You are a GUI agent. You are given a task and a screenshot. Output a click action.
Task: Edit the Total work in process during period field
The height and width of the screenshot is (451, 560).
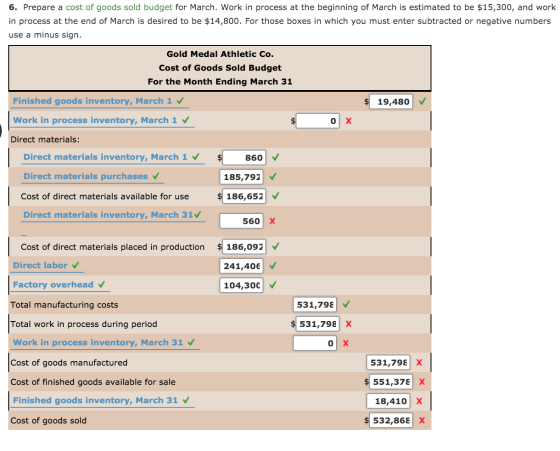tap(318, 324)
